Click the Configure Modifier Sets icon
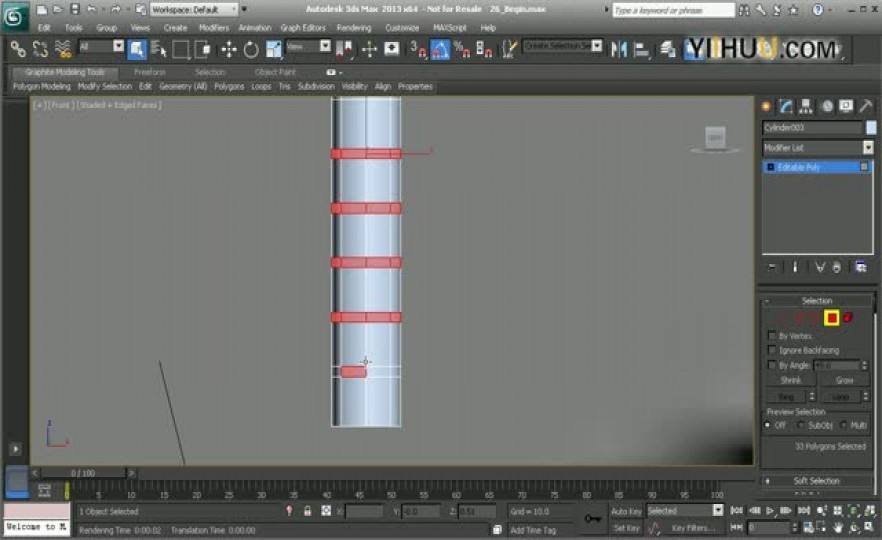882x540 pixels. 861,267
